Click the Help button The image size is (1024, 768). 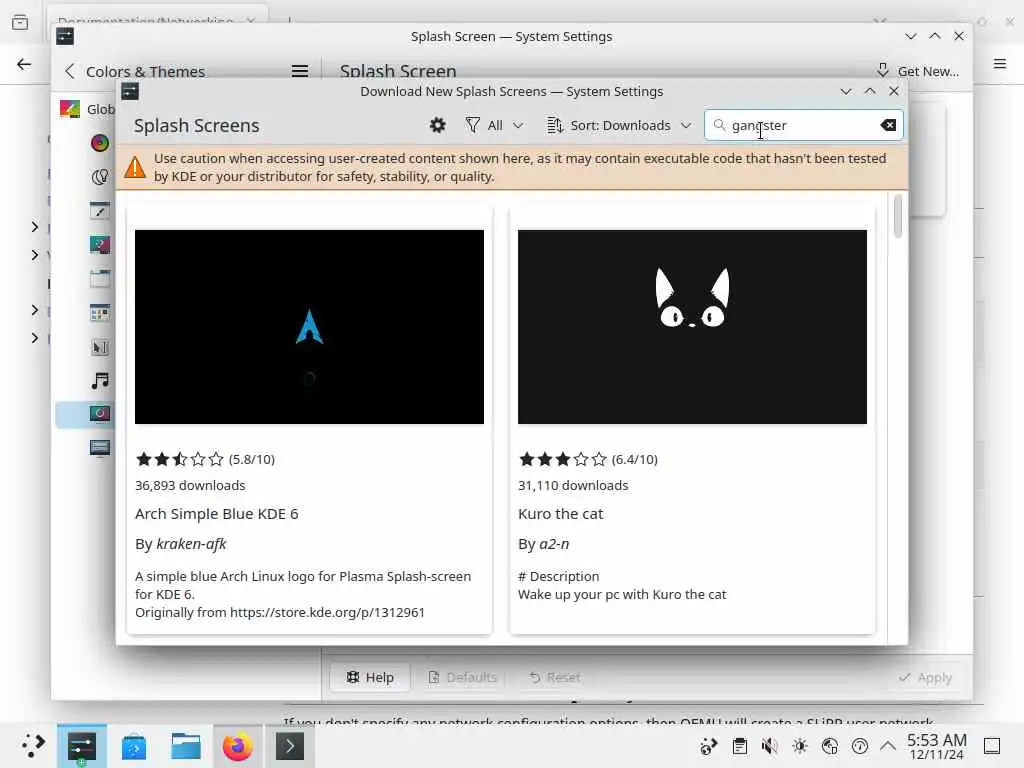click(370, 677)
